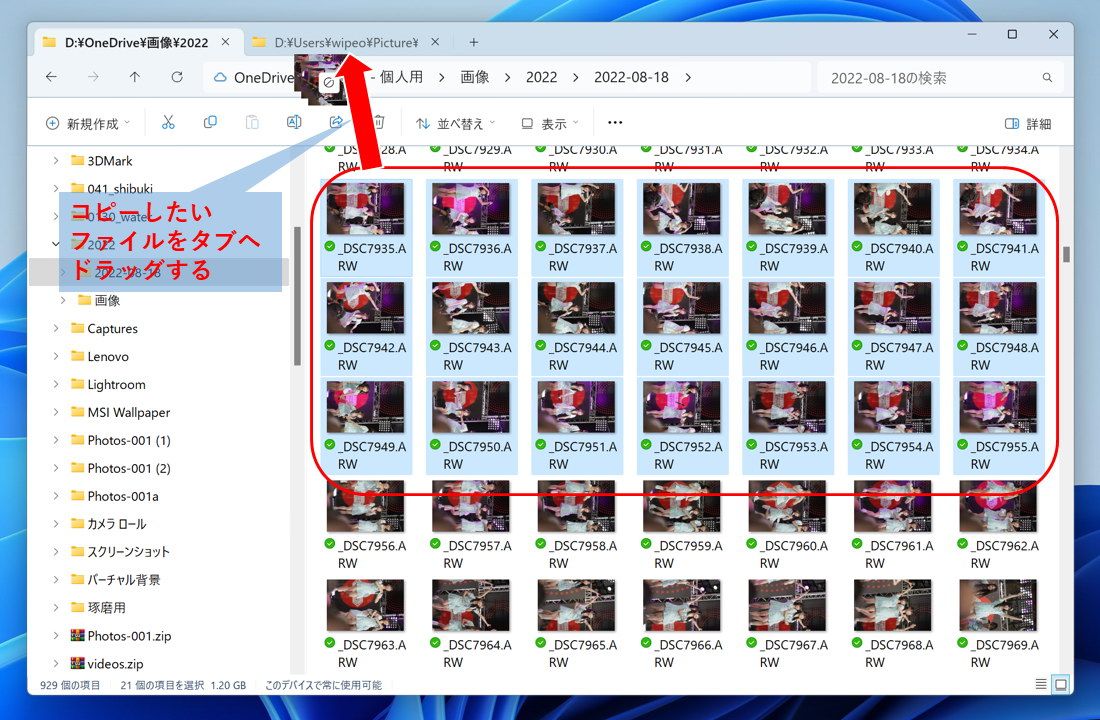This screenshot has height=720, width=1100.
Task: Go back to the previous folder
Action: [x=51, y=77]
